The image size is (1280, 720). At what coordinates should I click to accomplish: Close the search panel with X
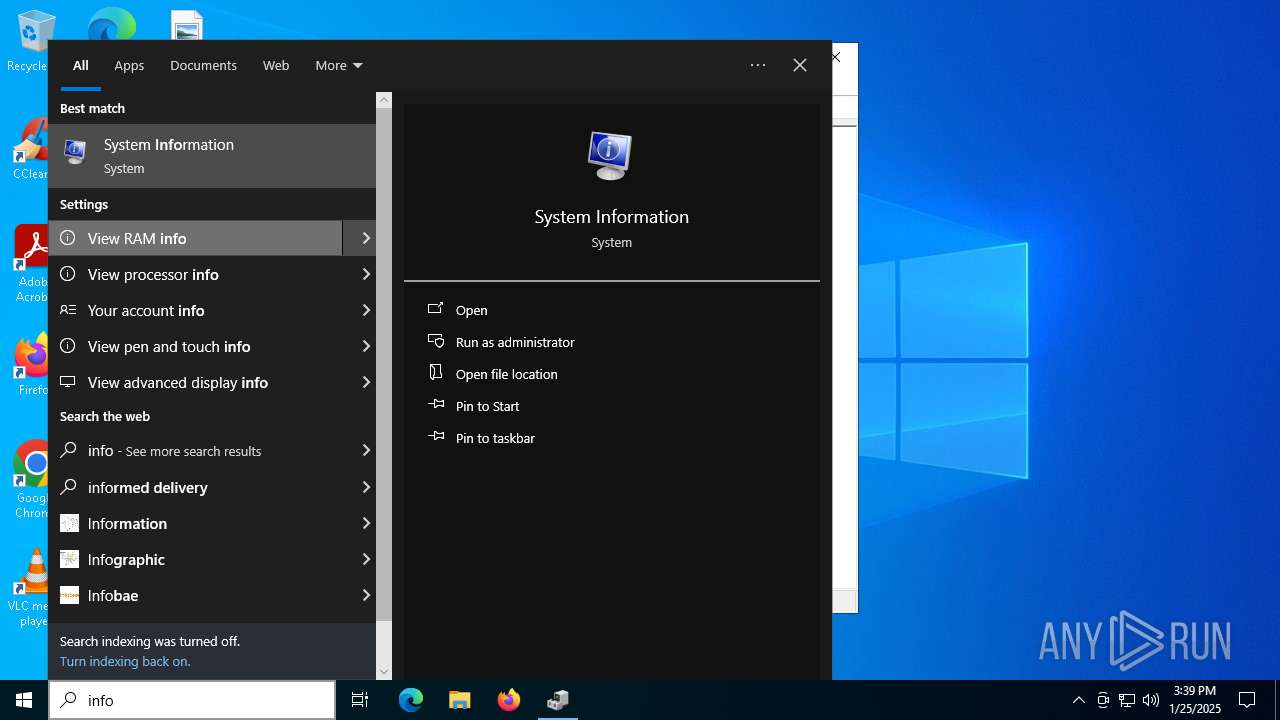[x=800, y=65]
